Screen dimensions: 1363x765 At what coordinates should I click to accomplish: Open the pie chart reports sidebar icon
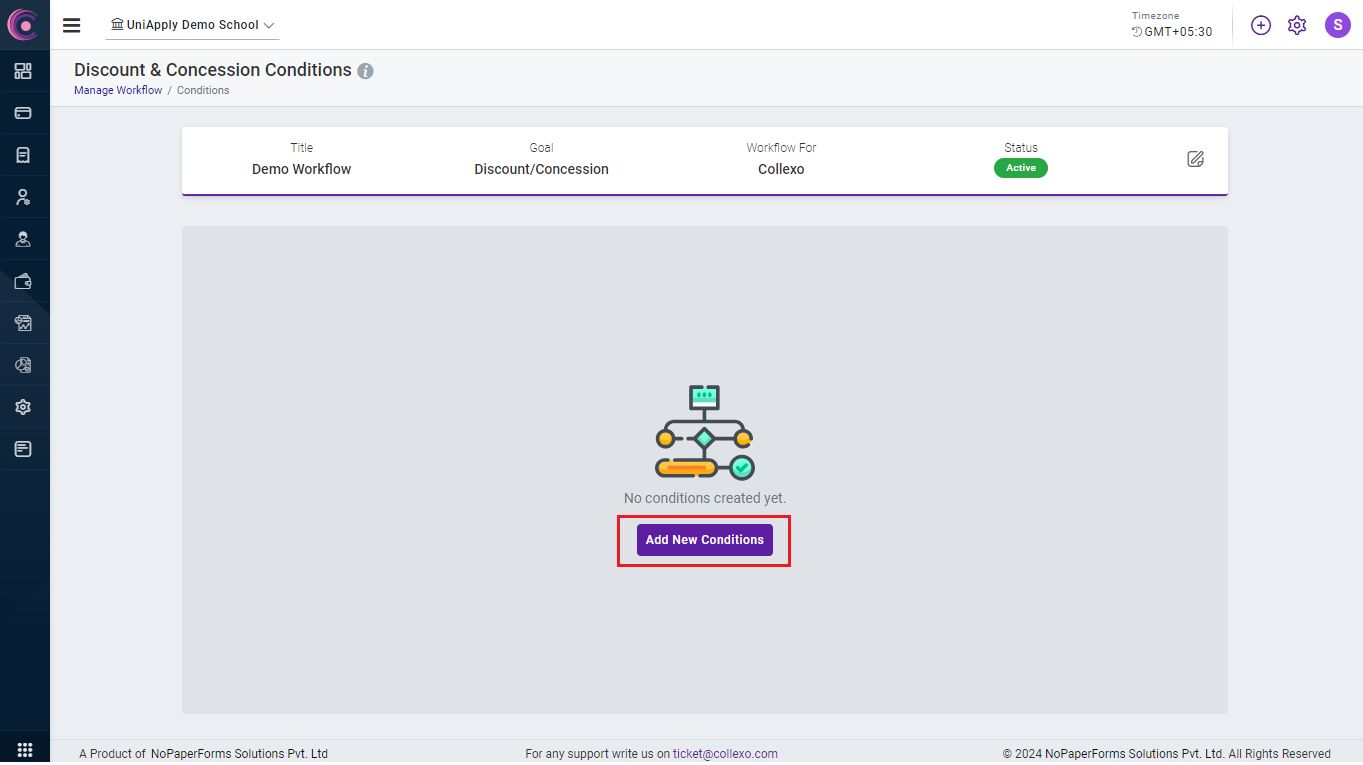pyautogui.click(x=23, y=365)
